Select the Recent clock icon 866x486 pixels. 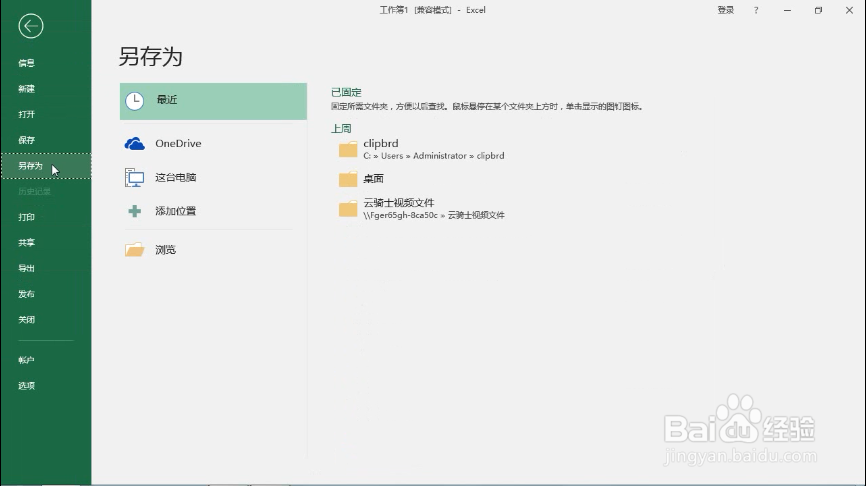click(134, 101)
